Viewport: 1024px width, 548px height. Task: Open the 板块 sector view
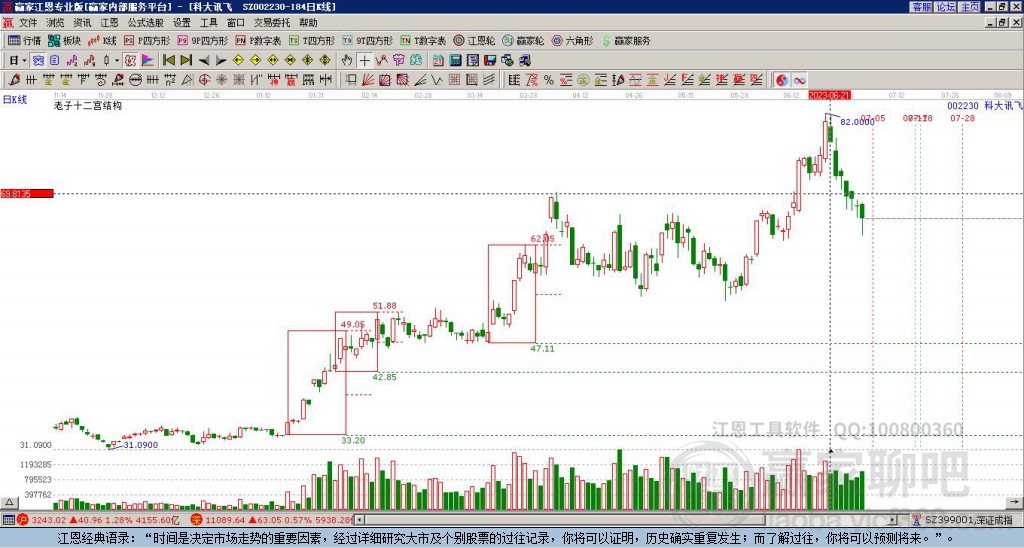pos(64,40)
